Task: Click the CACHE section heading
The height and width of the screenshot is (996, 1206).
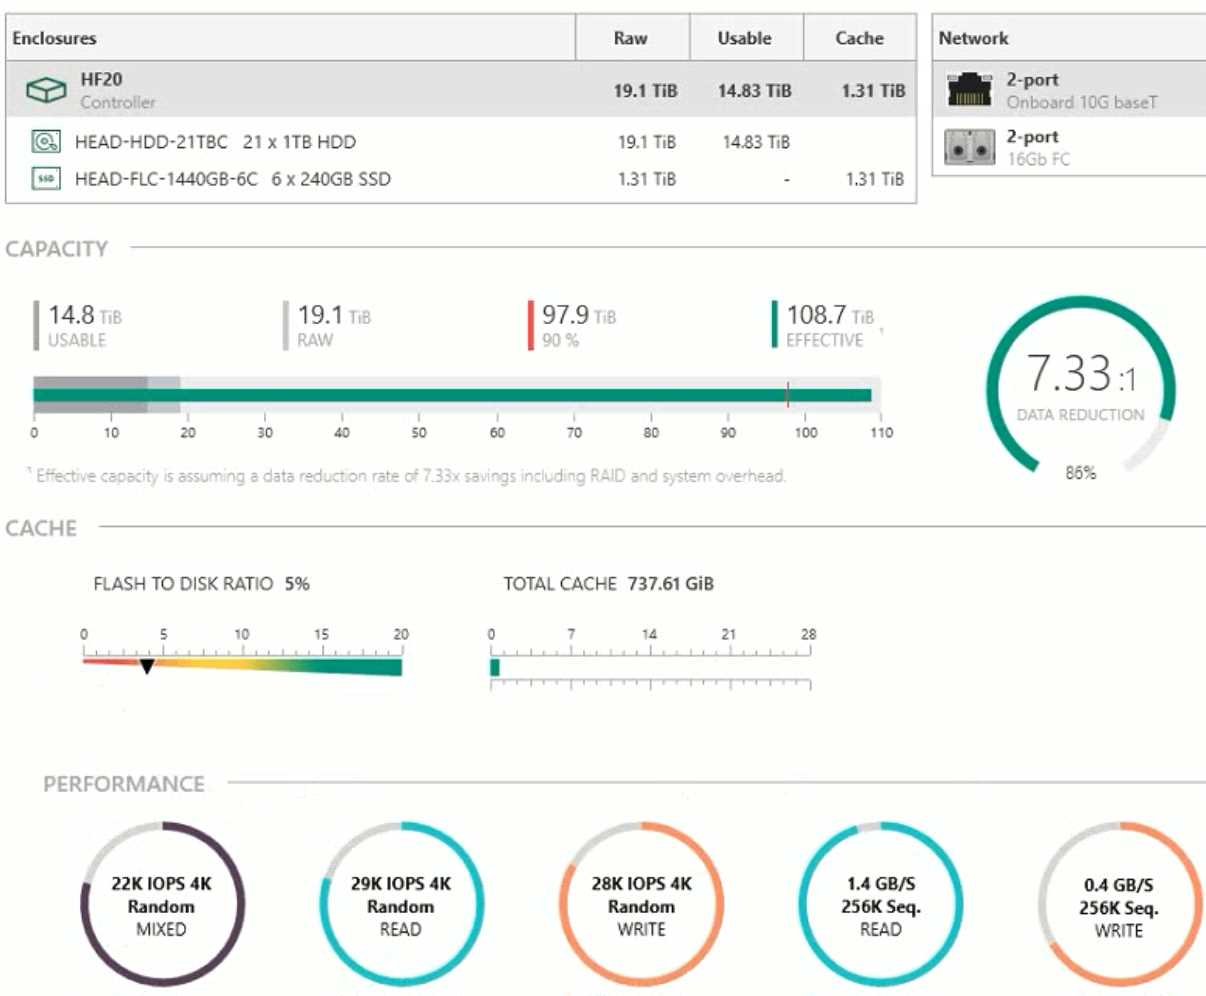Action: 41,528
